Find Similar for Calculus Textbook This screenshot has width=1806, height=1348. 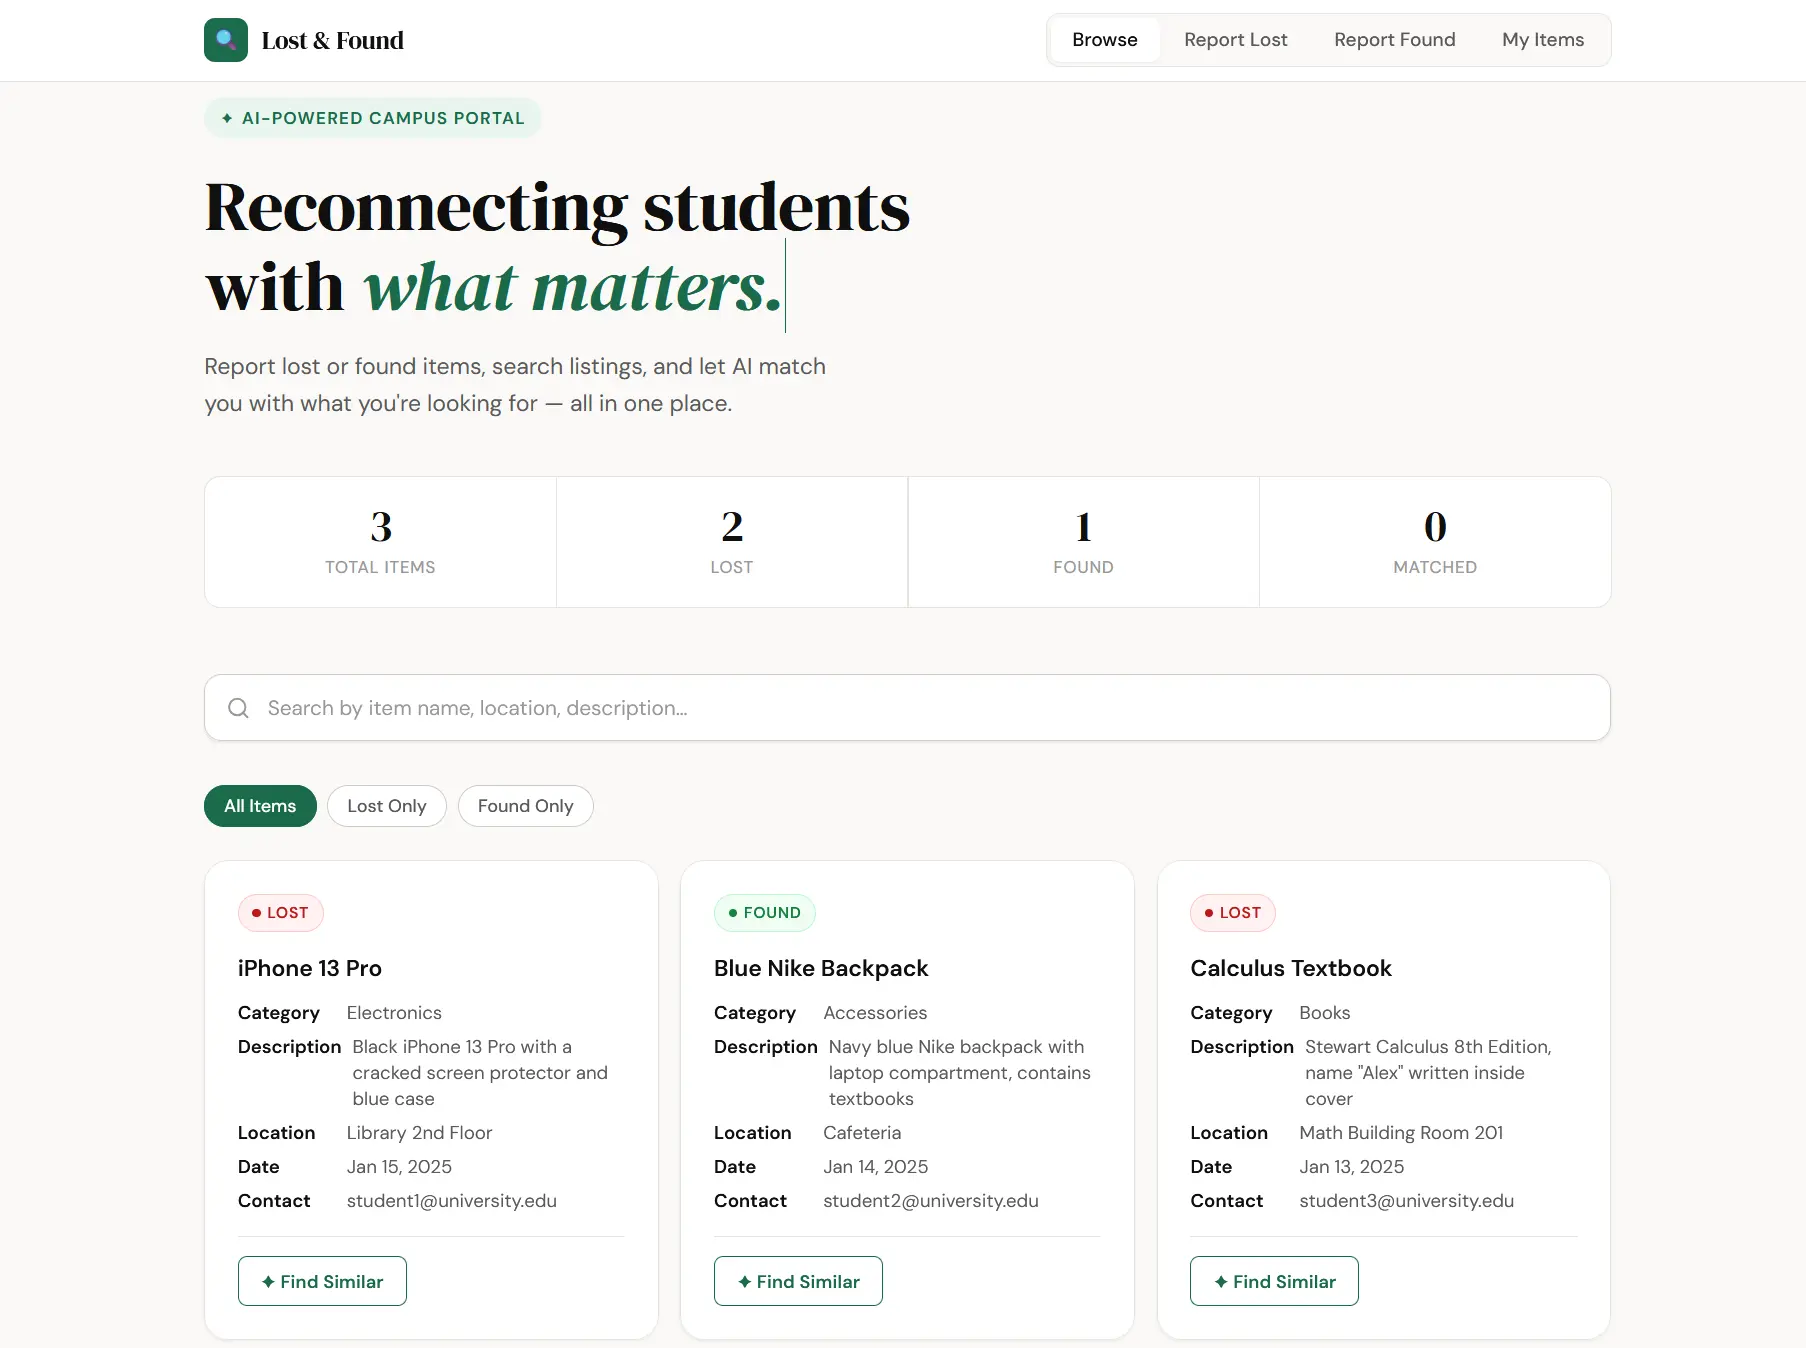pyautogui.click(x=1274, y=1281)
